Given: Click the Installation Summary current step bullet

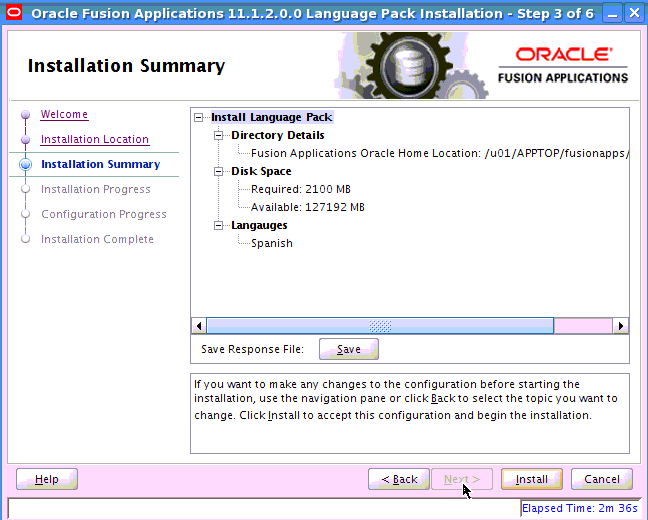Looking at the screenshot, I should pyautogui.click(x=26, y=165).
